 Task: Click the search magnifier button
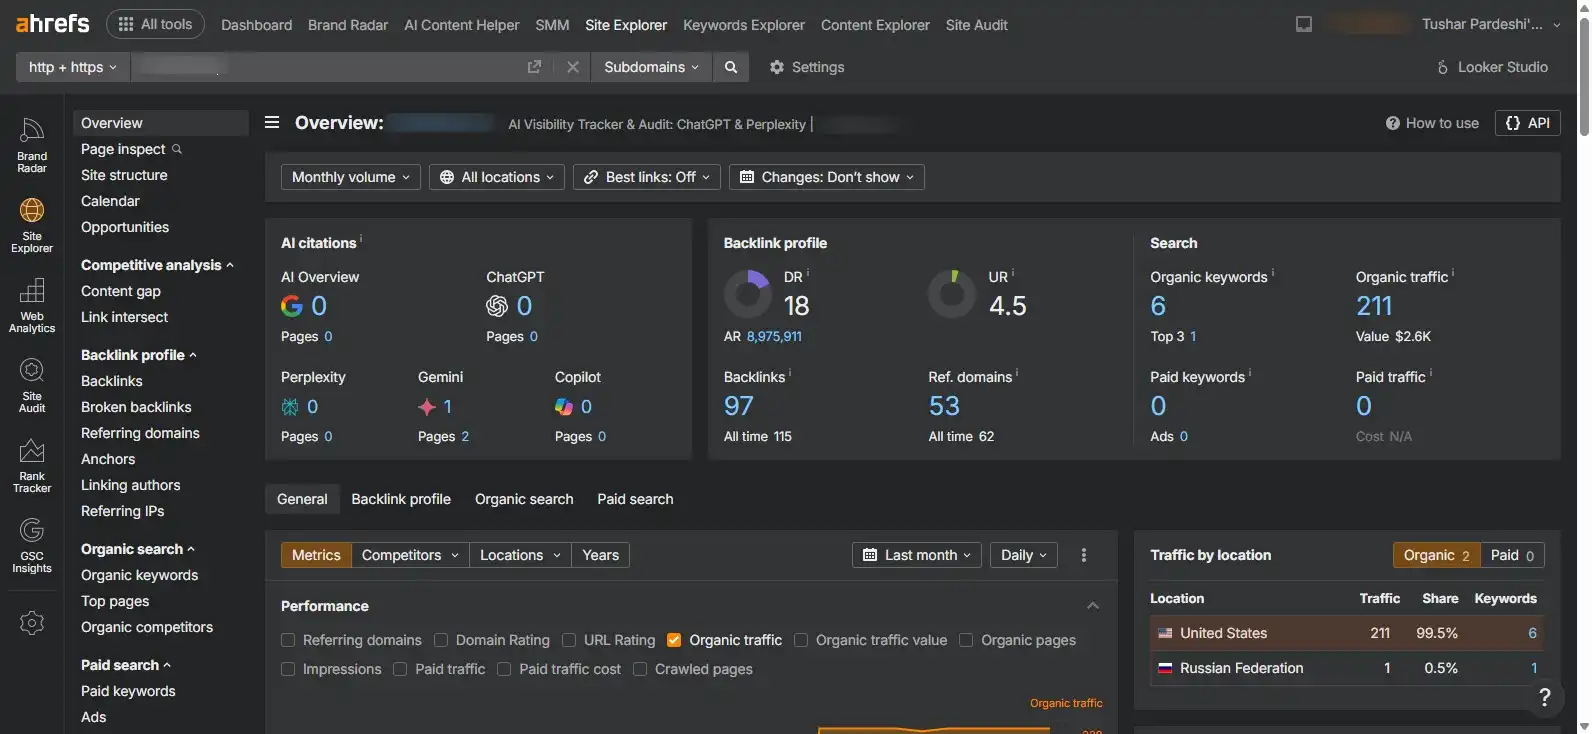click(x=731, y=67)
